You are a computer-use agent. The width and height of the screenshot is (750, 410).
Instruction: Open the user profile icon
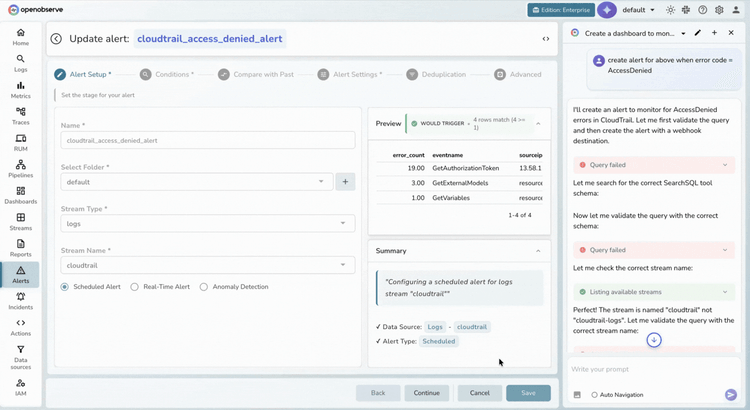[x=736, y=10]
